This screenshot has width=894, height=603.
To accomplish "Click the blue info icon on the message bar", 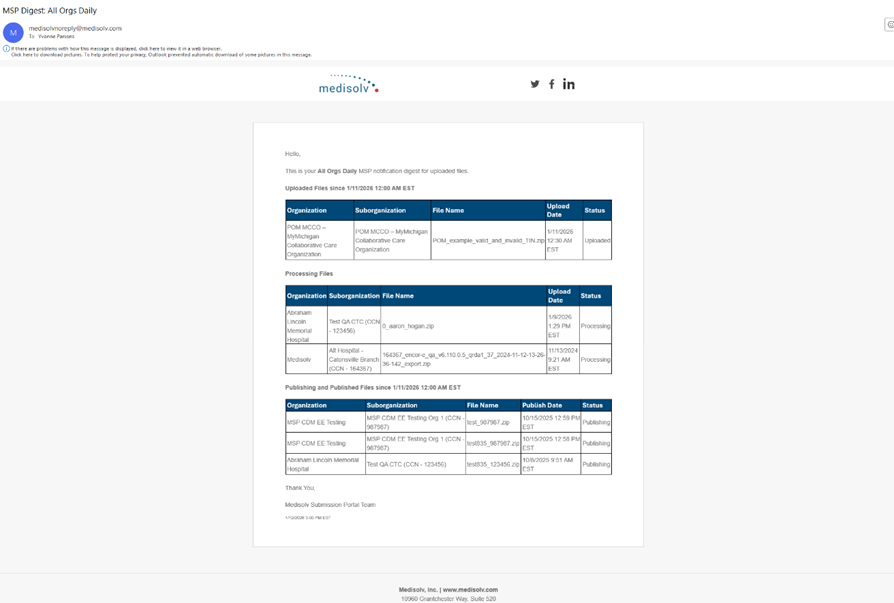I will [6, 48].
